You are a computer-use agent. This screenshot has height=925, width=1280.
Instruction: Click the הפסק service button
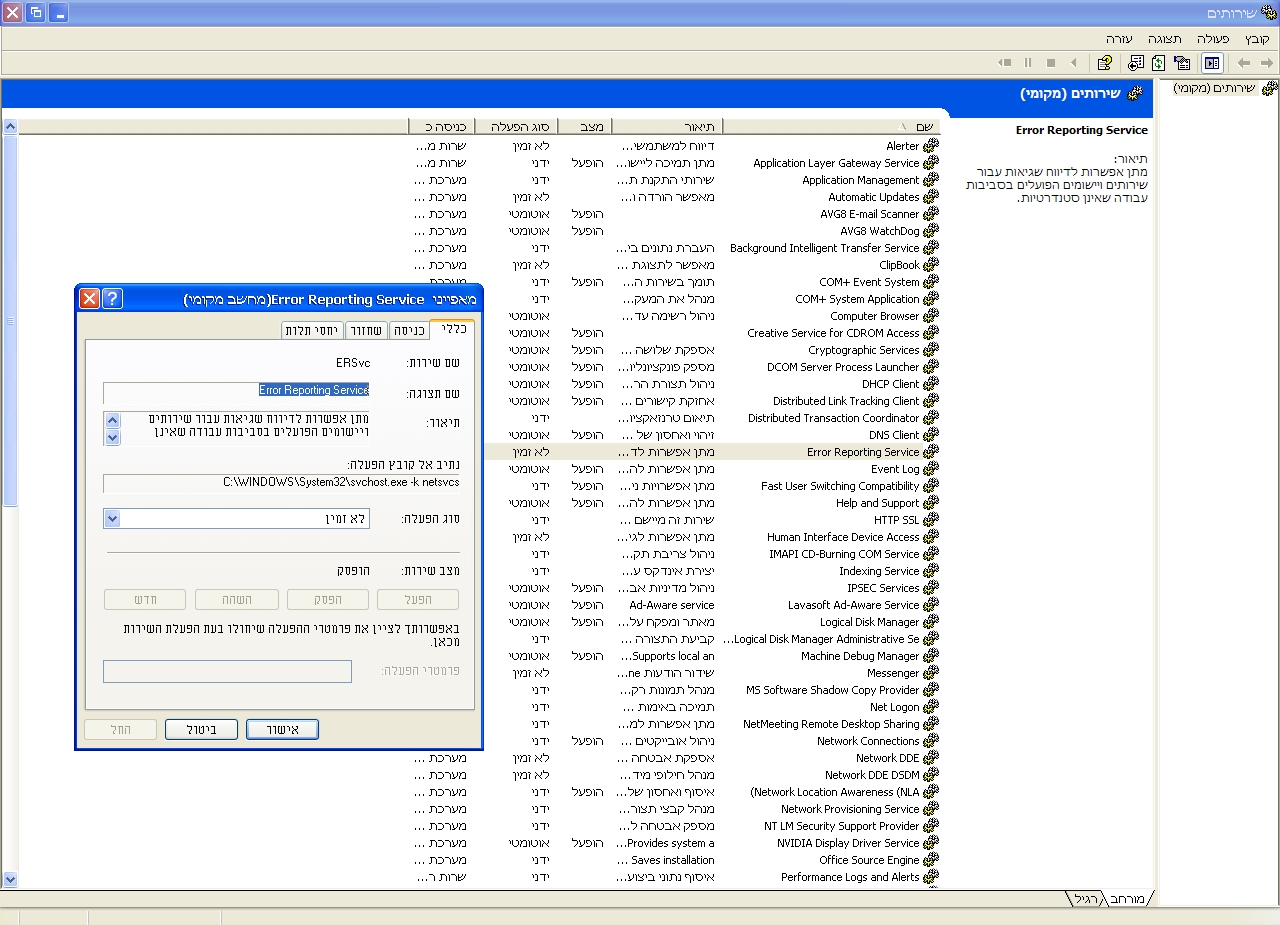click(328, 600)
